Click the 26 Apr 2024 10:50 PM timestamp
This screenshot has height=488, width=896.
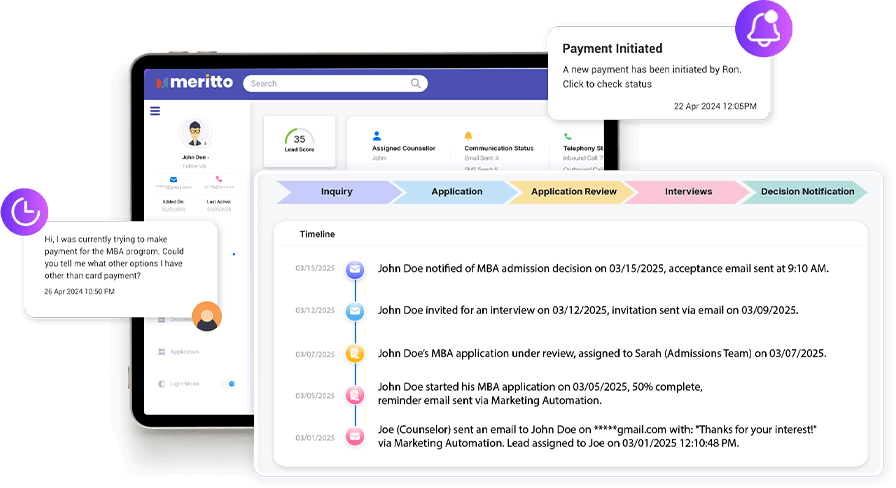pos(79,291)
